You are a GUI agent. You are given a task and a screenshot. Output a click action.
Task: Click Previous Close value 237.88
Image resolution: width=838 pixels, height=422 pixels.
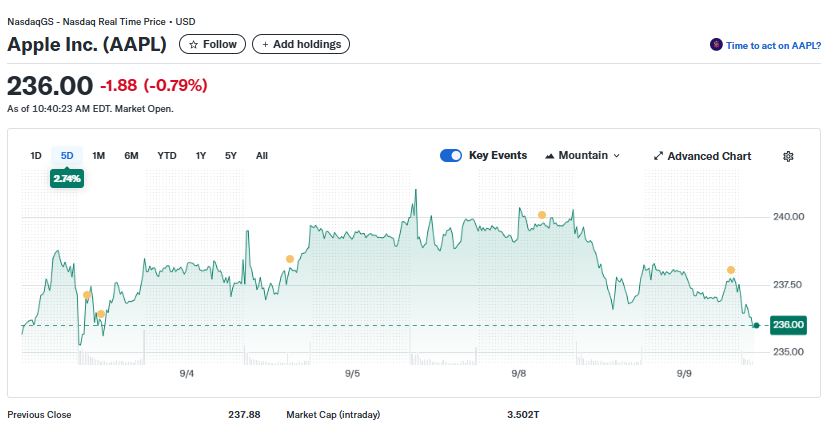pyautogui.click(x=244, y=415)
